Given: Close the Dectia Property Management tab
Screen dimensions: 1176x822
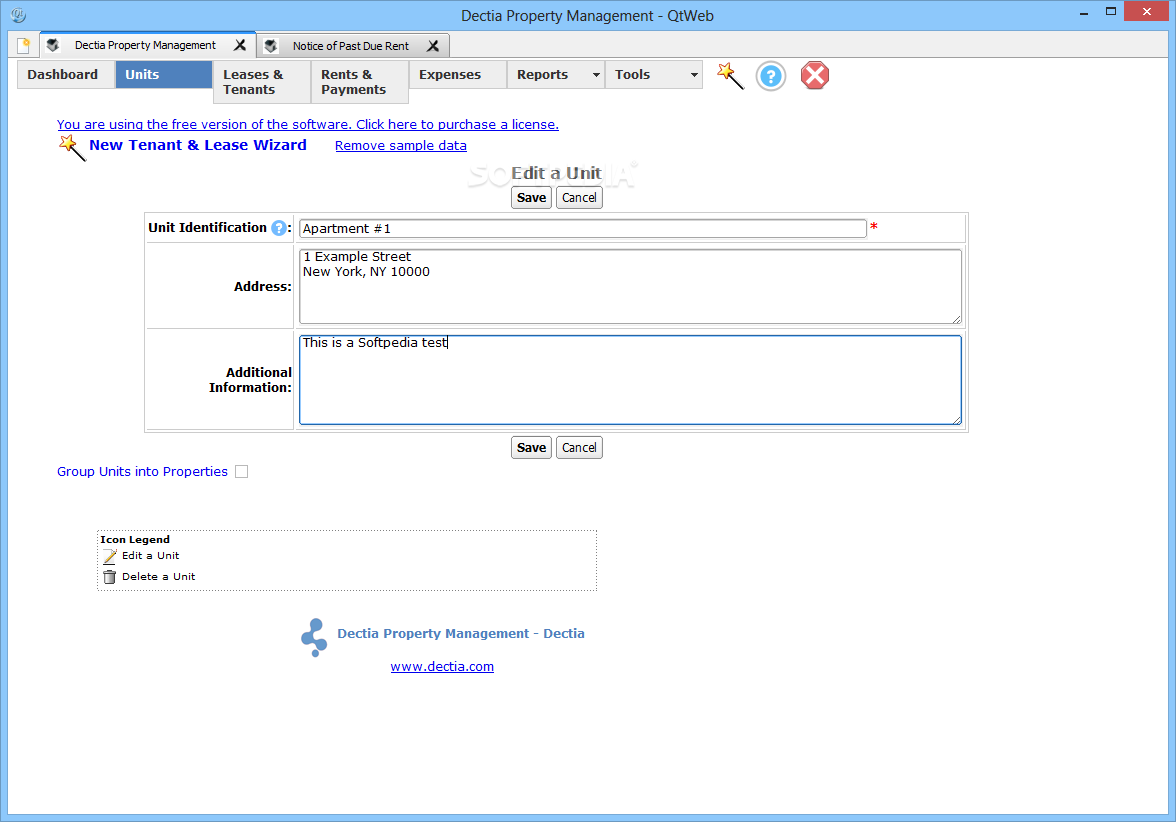Looking at the screenshot, I should pos(240,45).
